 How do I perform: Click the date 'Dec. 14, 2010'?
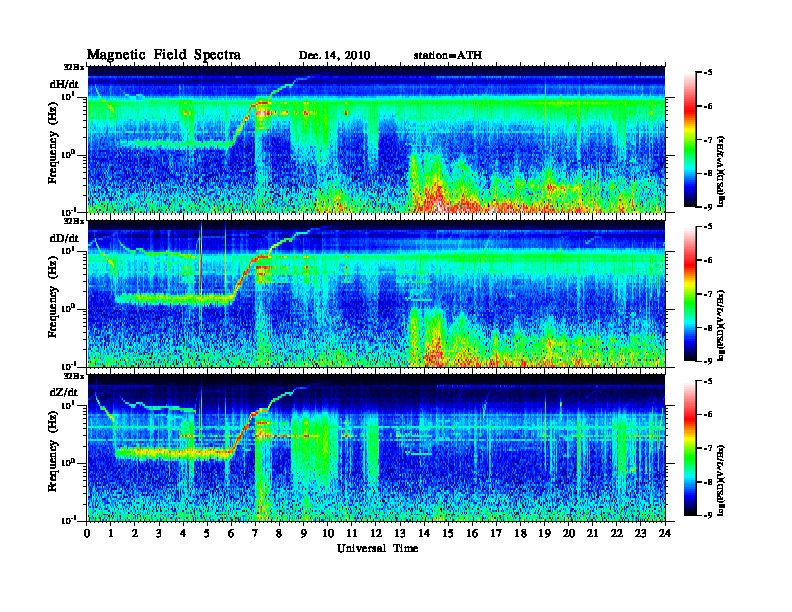(334, 56)
